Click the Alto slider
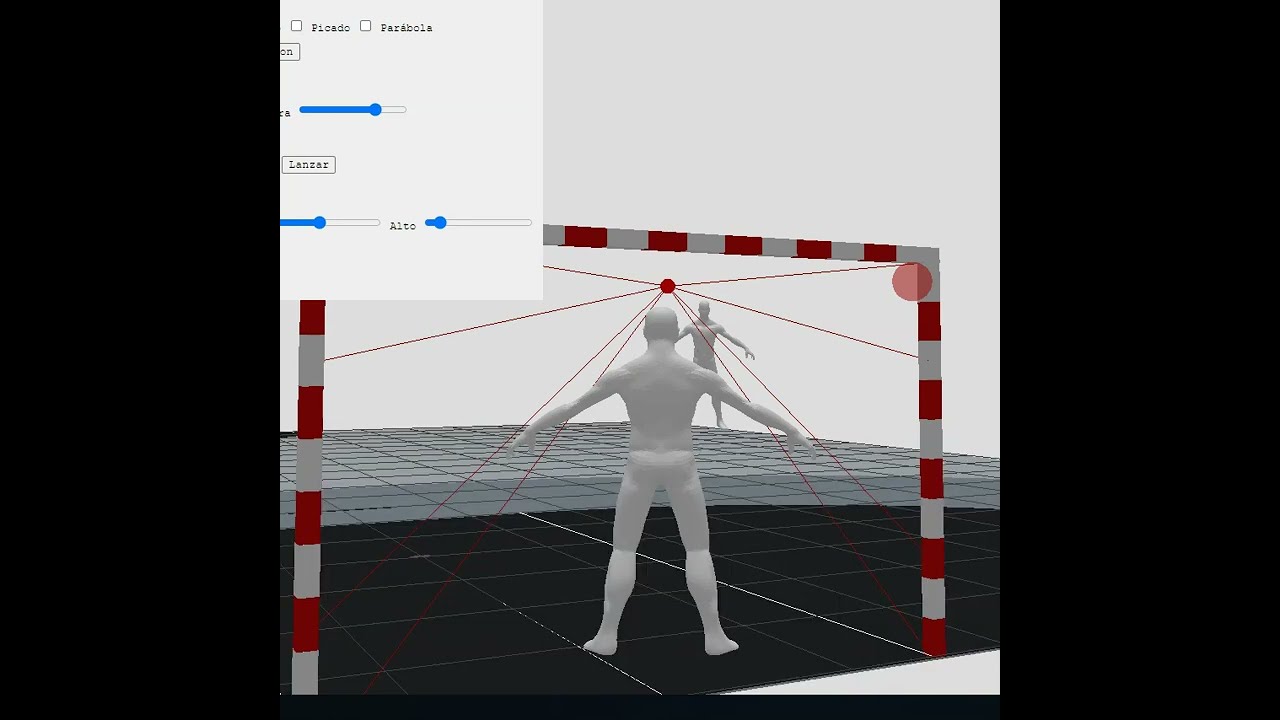Image resolution: width=1280 pixels, height=720 pixels. (478, 223)
